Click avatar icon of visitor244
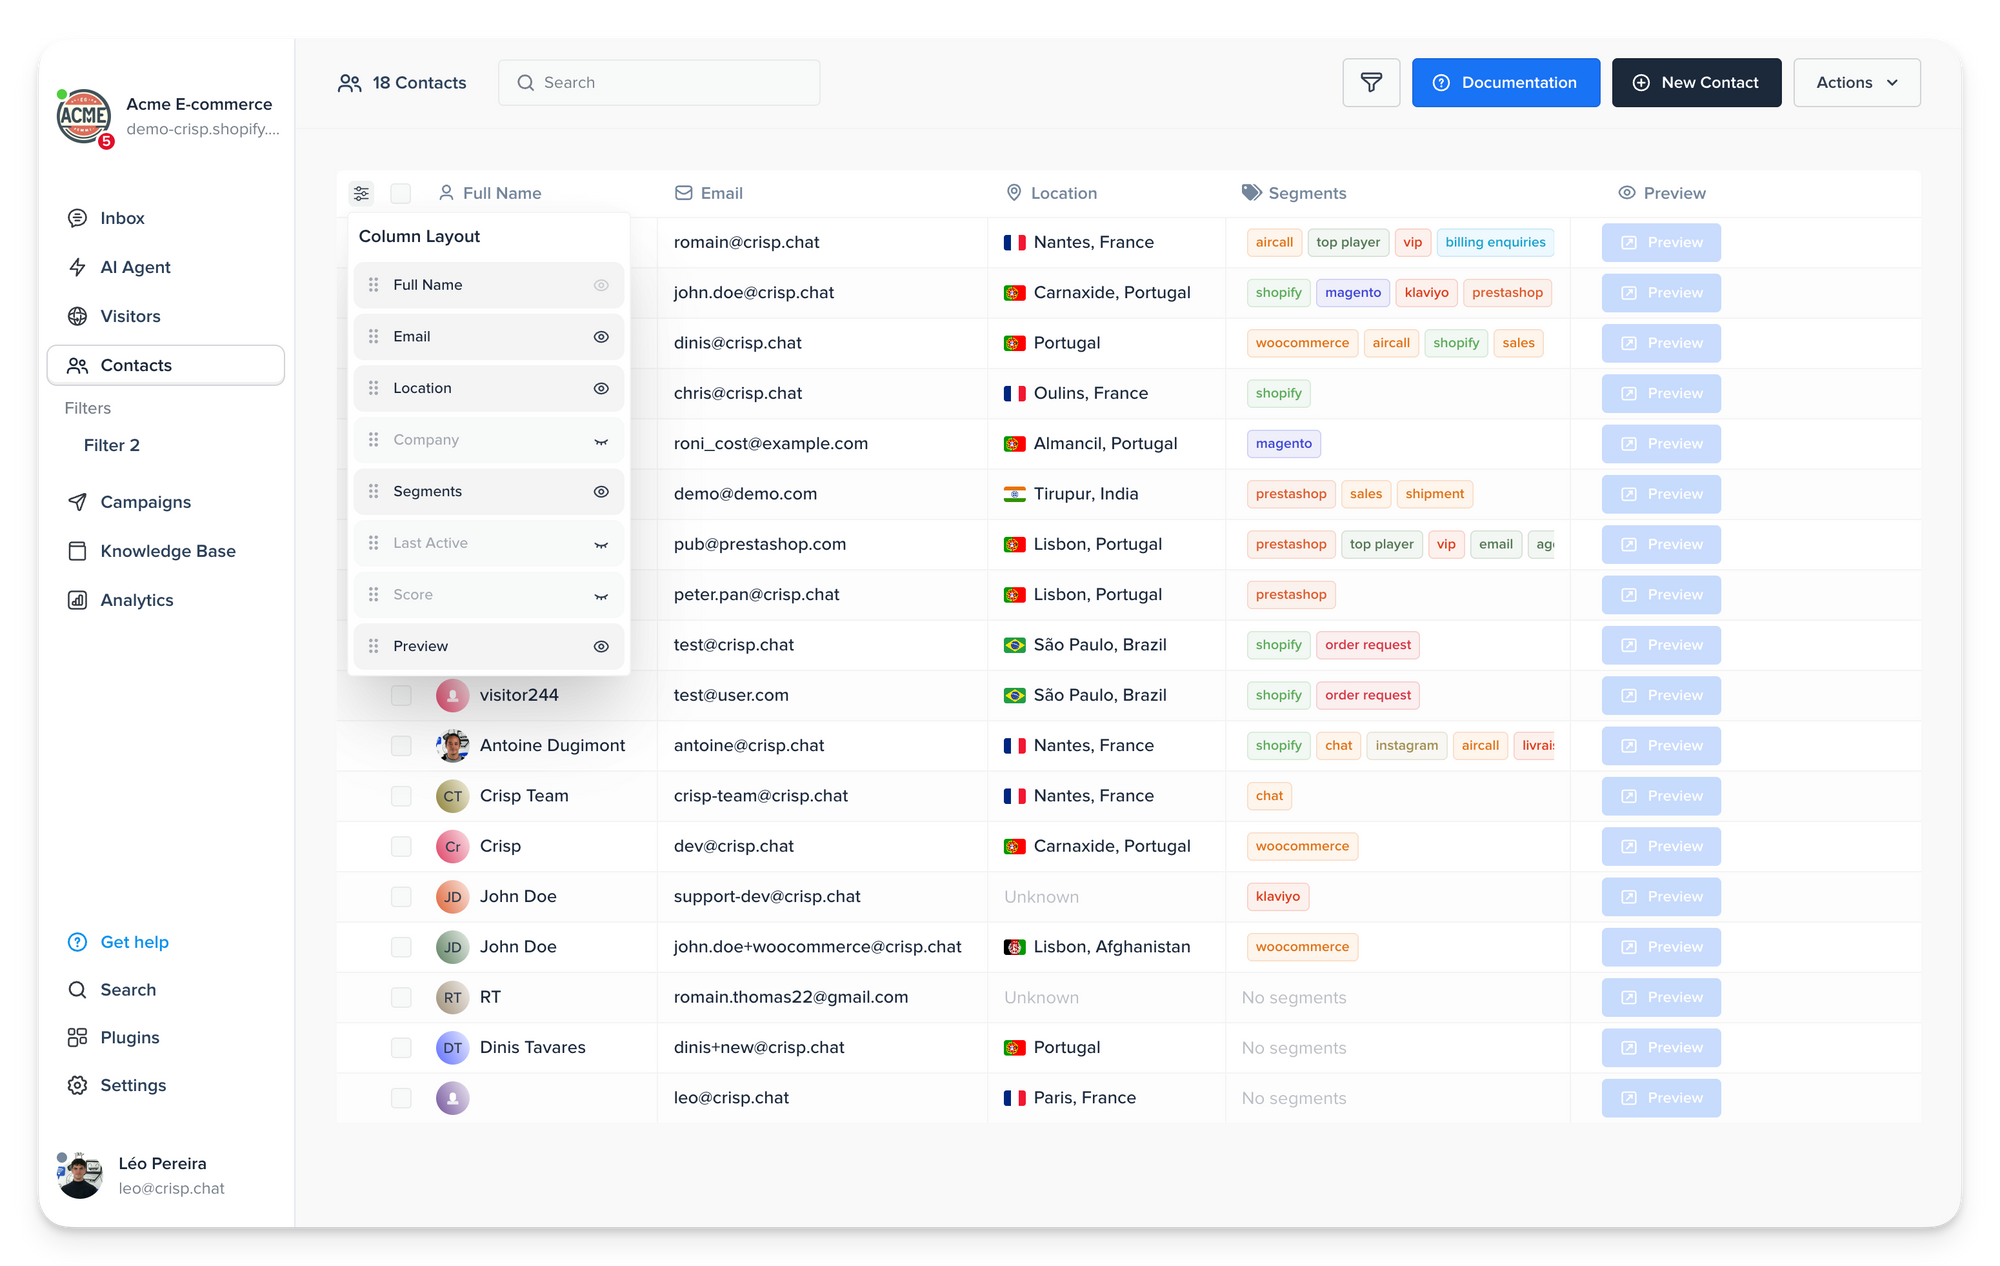2000x1266 pixels. click(x=452, y=696)
